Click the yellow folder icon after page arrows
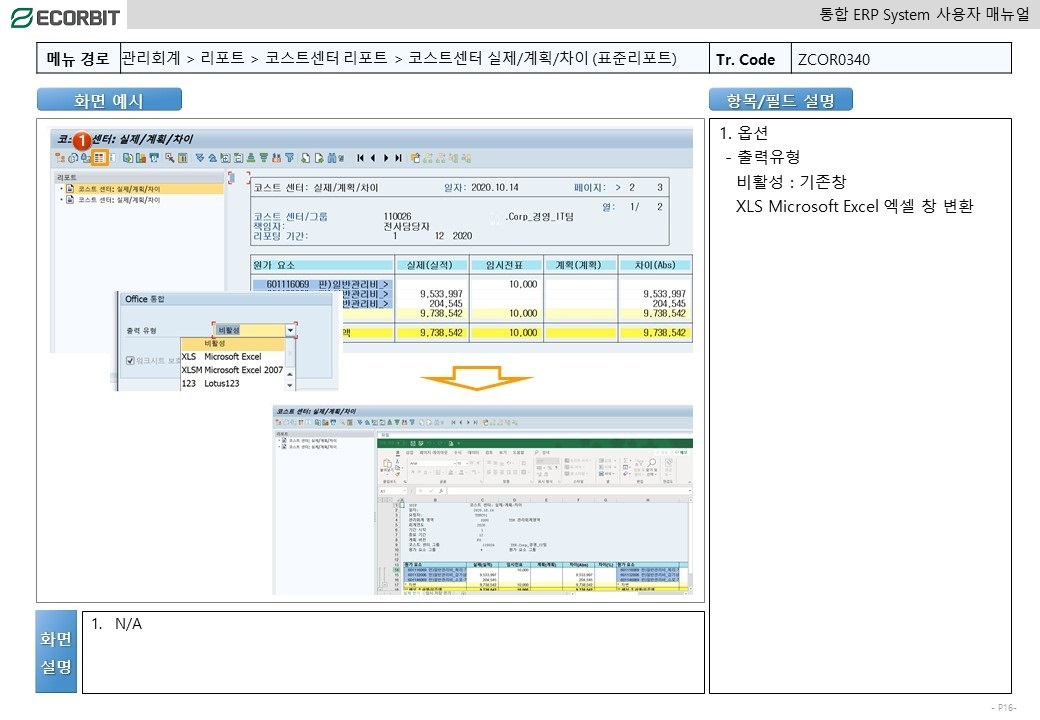Image resolution: width=1040 pixels, height=720 pixels. 415,158
